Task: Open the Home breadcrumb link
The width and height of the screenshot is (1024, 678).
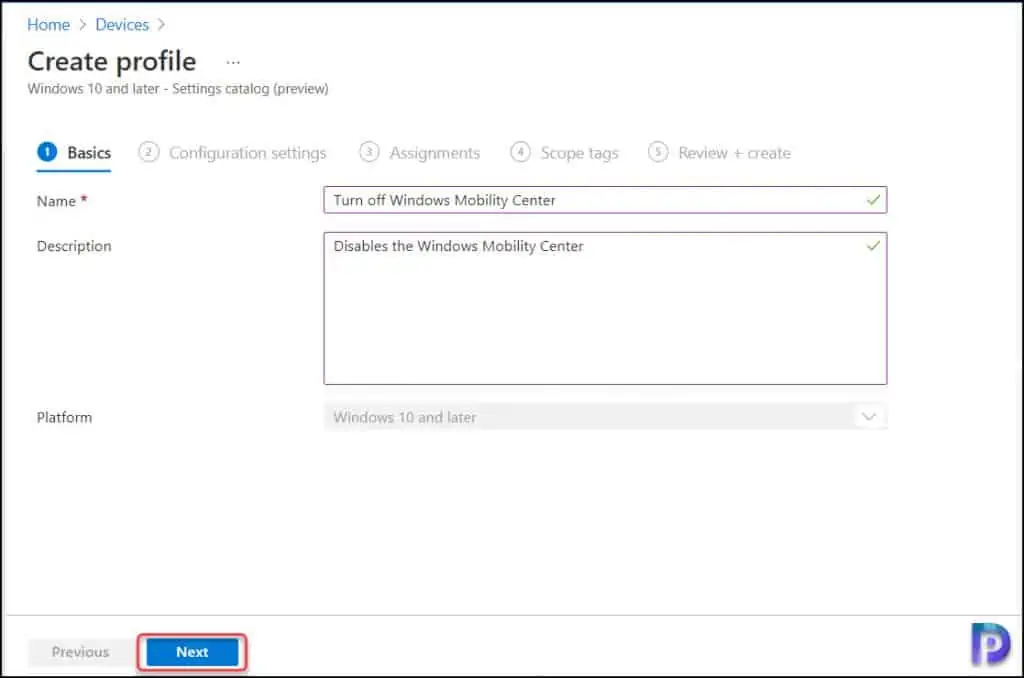Action: tap(48, 25)
